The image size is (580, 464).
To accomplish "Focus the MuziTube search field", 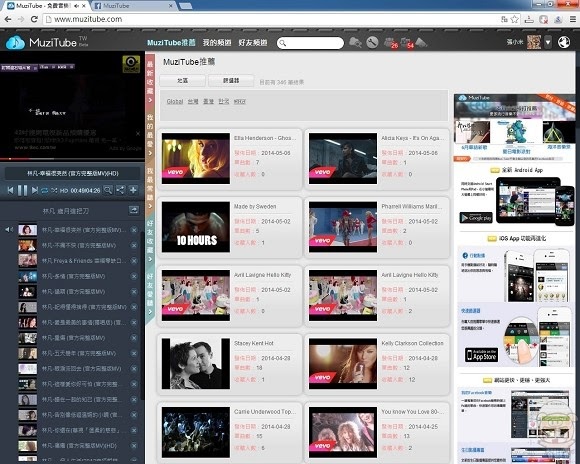I will tap(310, 43).
